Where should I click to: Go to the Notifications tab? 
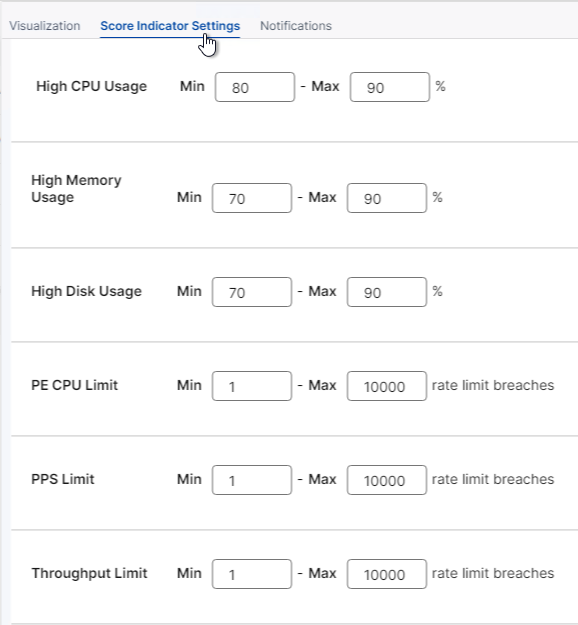pyautogui.click(x=296, y=26)
